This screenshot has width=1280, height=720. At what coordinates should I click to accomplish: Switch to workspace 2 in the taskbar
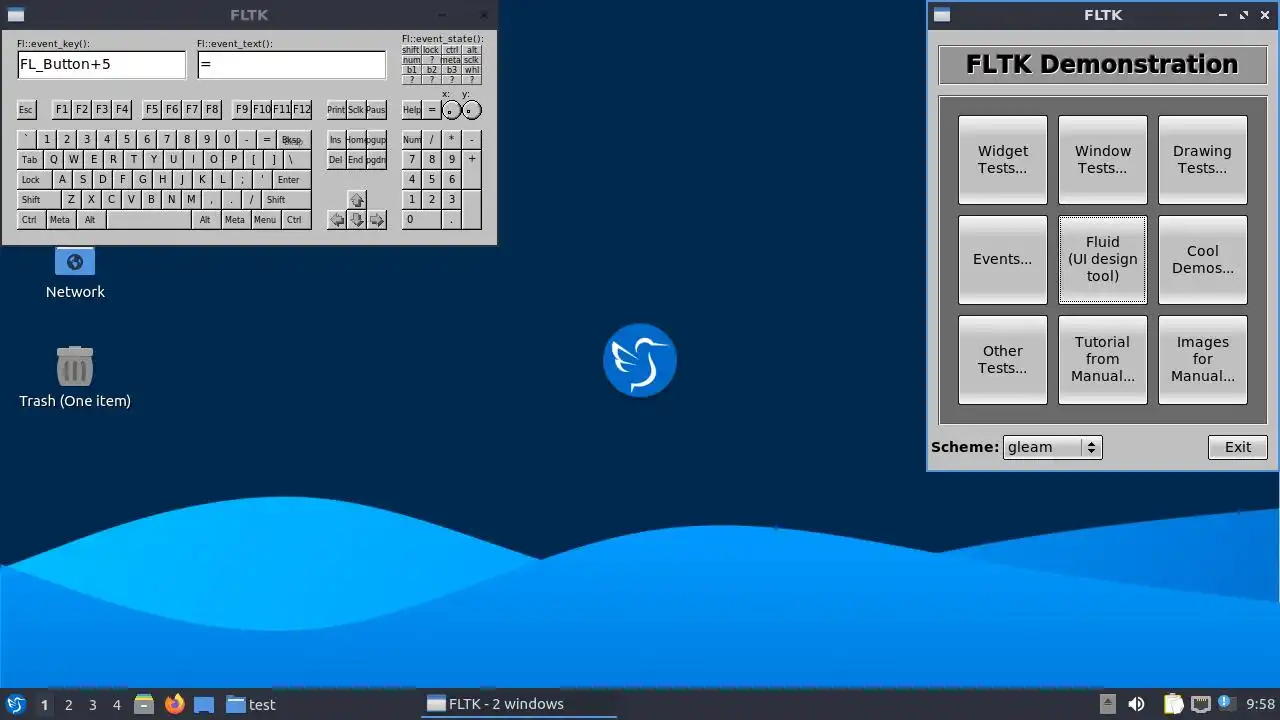click(x=69, y=704)
